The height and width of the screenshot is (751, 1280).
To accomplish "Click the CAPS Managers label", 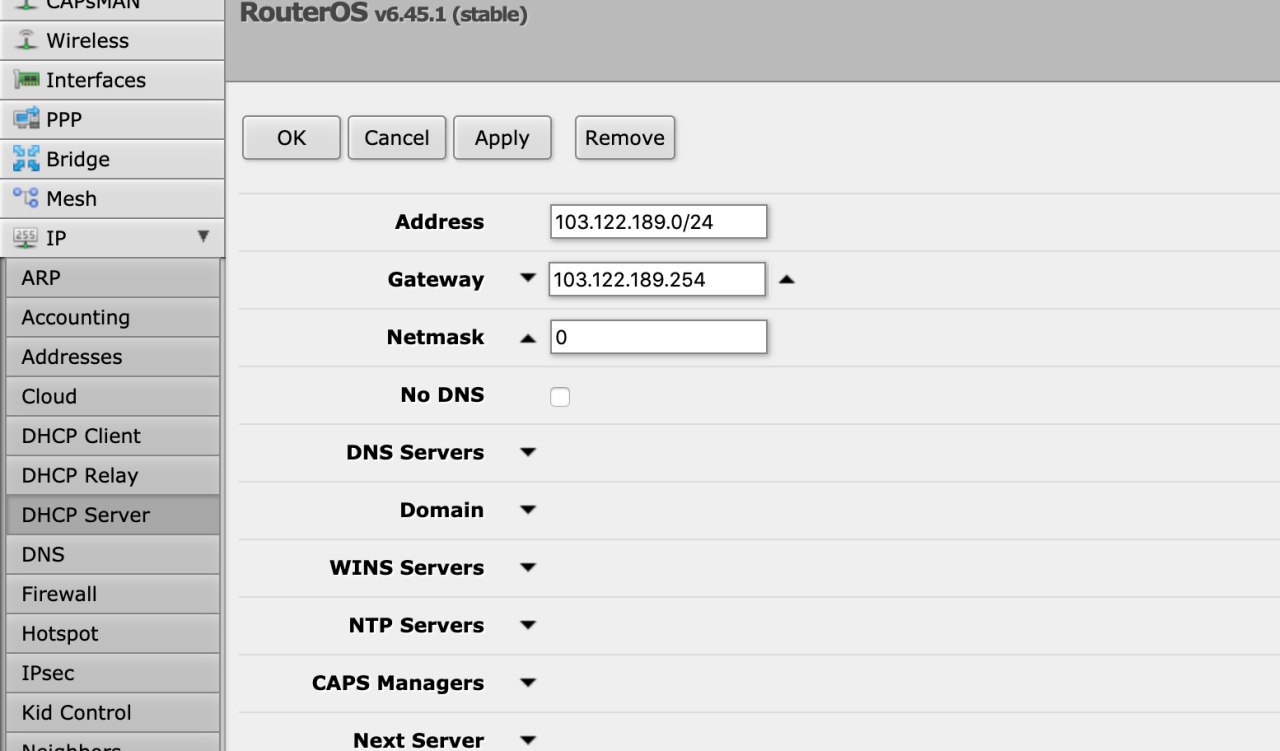I will point(398,683).
